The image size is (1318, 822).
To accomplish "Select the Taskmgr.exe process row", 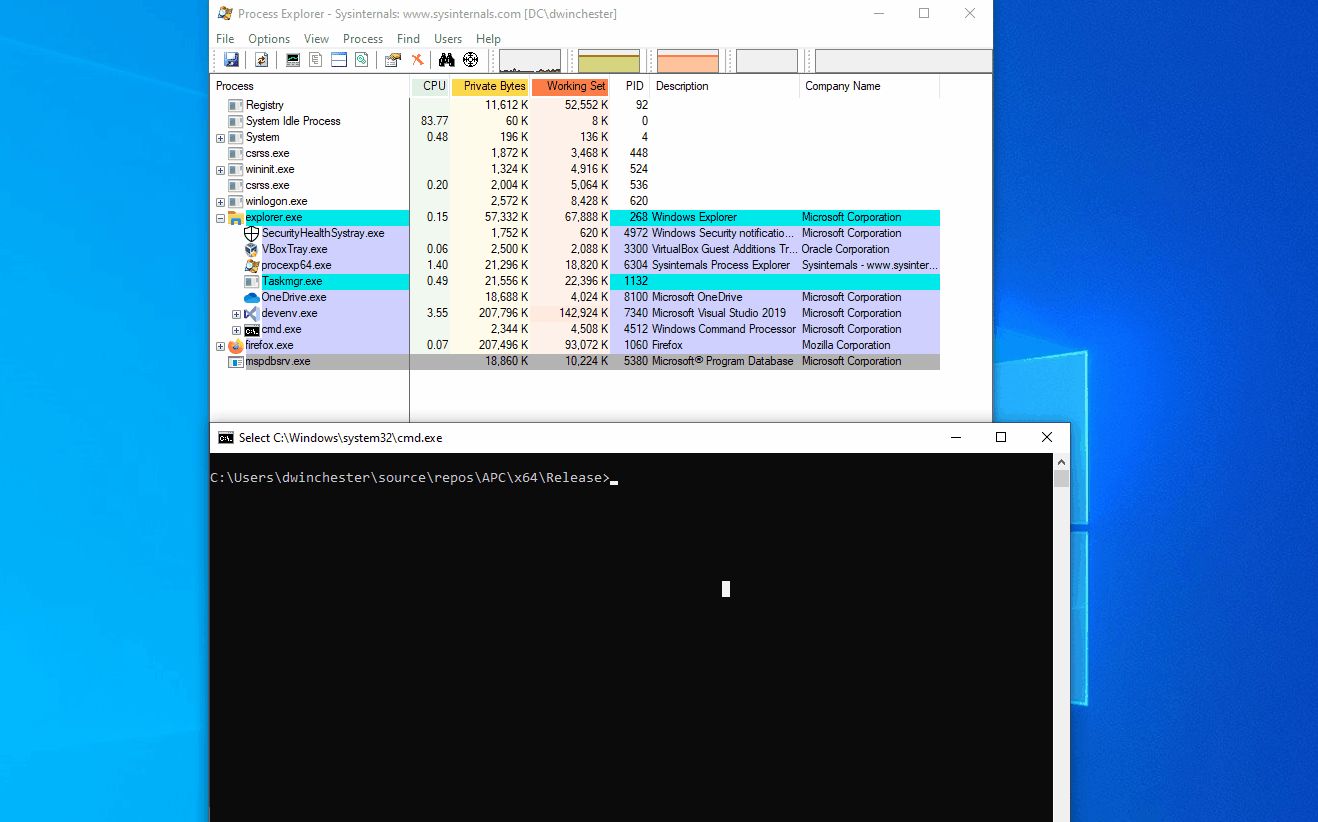I will [x=575, y=281].
